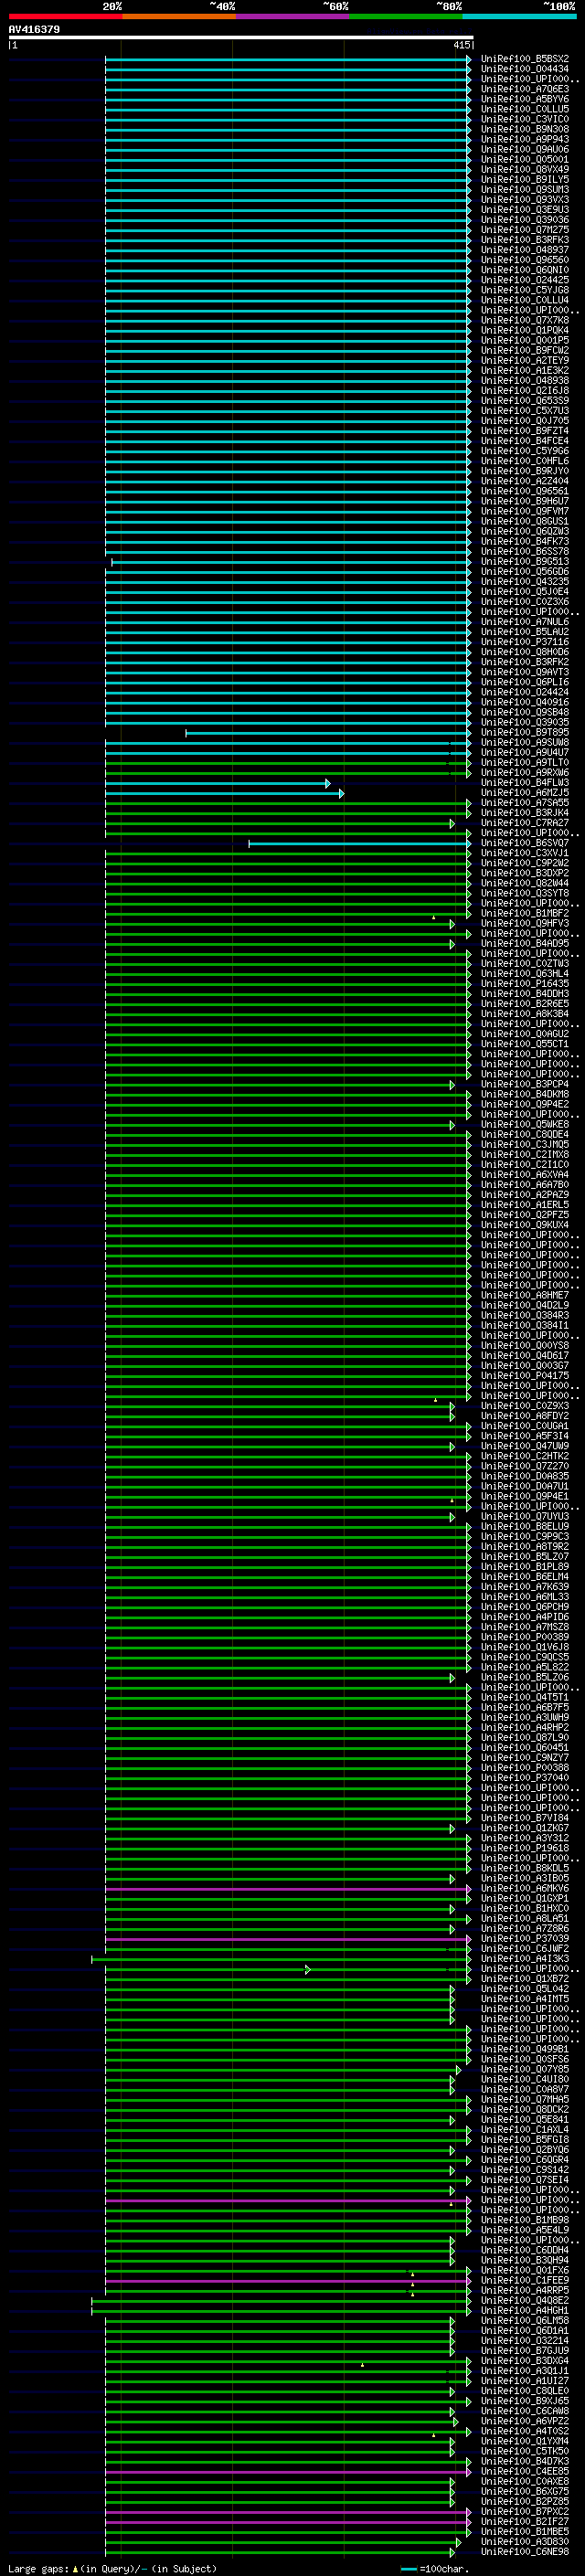Select hit label UniRef100_Q9HFV3
Viewport: 585px width, 2576px height.
[525, 923]
